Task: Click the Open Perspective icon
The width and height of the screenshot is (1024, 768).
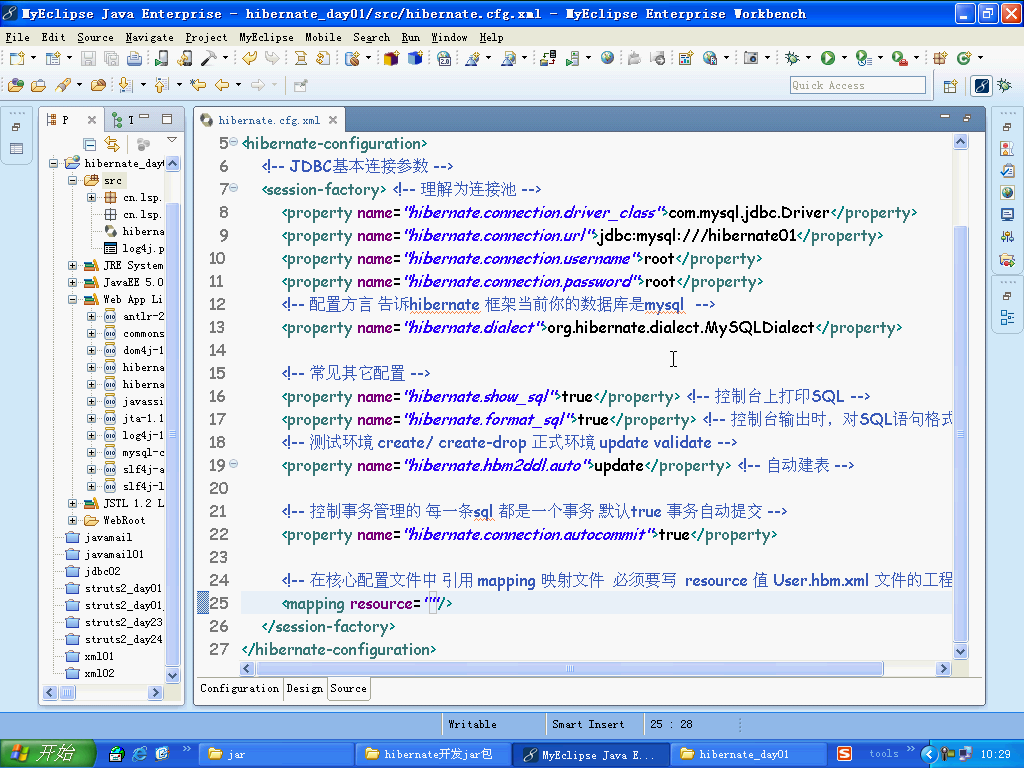Action: pos(950,86)
